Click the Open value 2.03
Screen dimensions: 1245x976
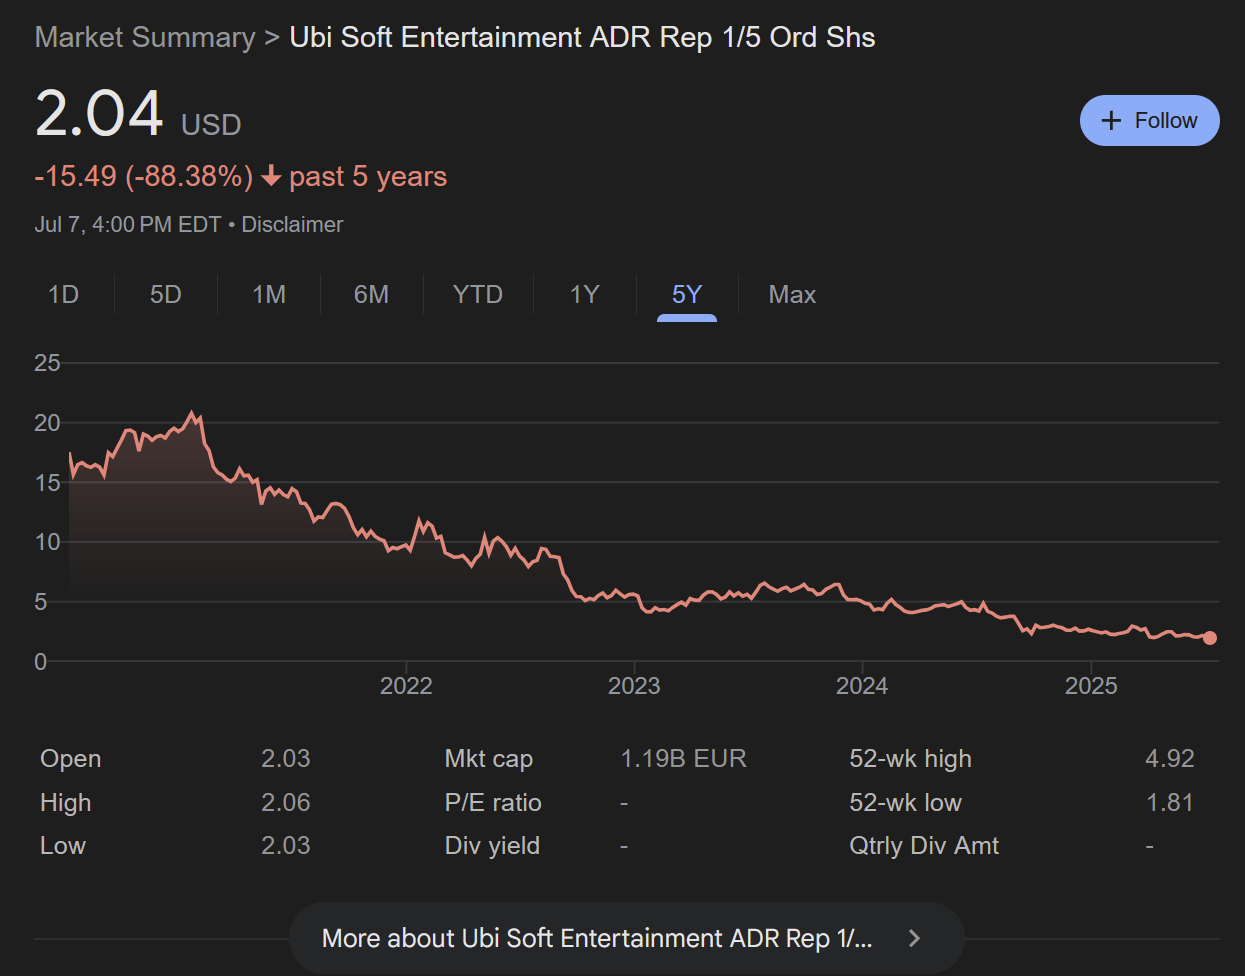coord(286,759)
